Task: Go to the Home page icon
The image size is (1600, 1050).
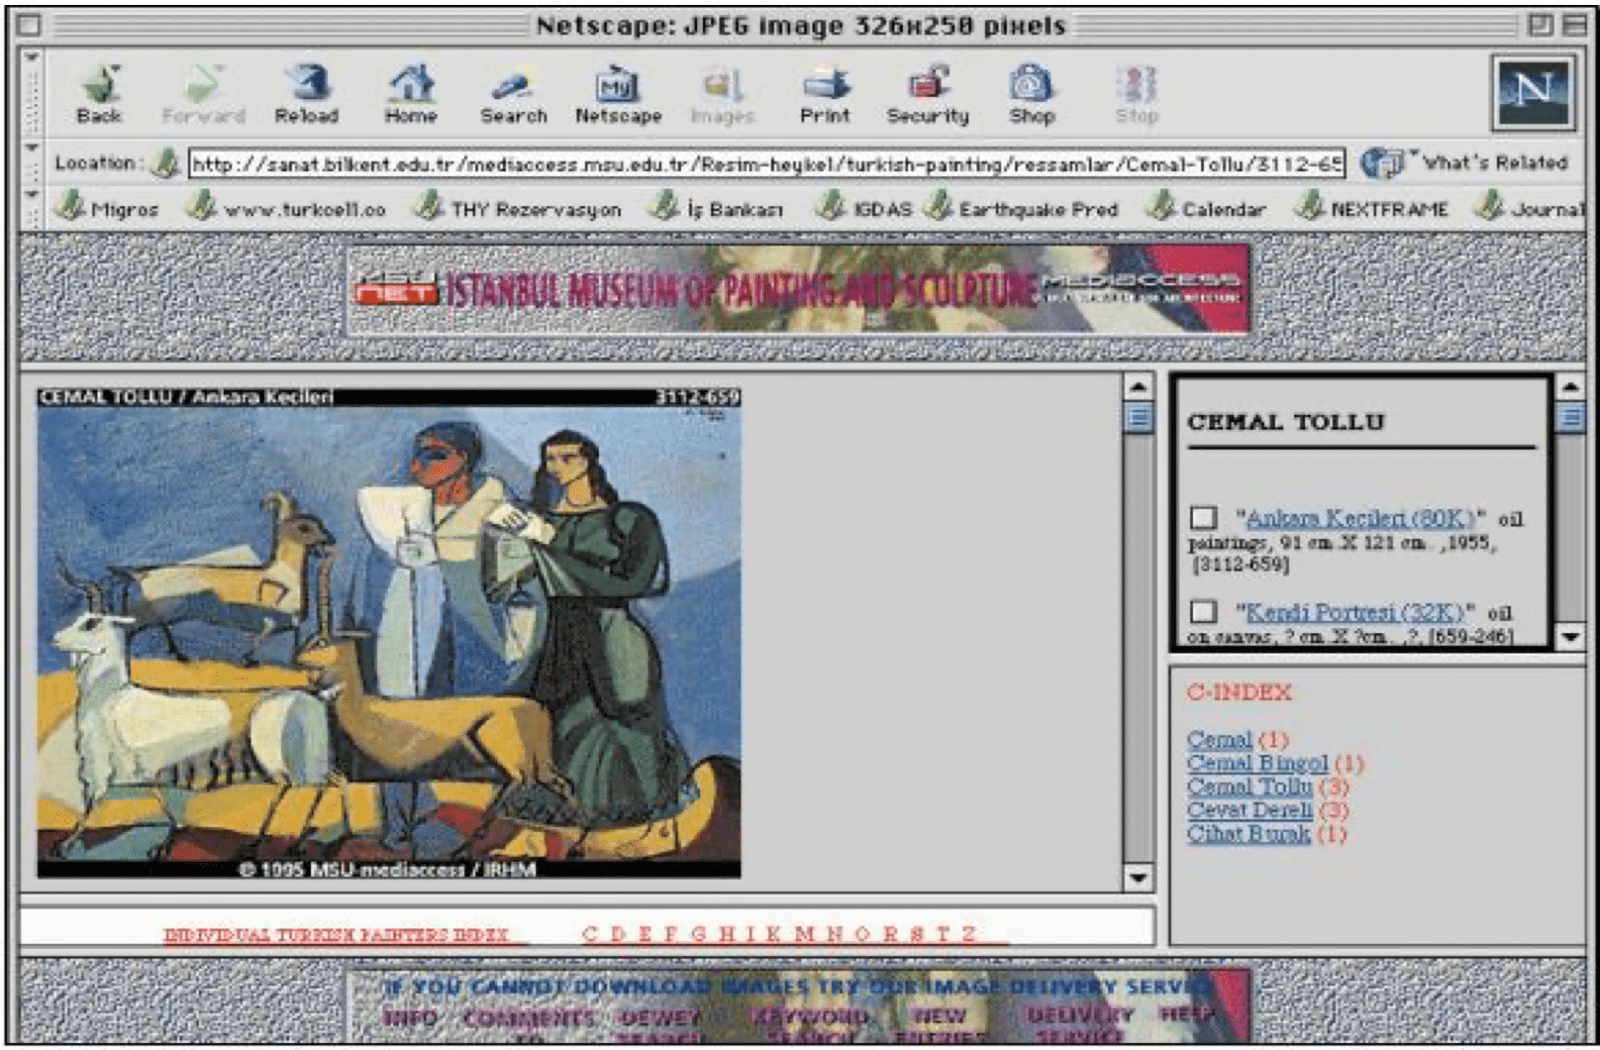Action: (411, 94)
